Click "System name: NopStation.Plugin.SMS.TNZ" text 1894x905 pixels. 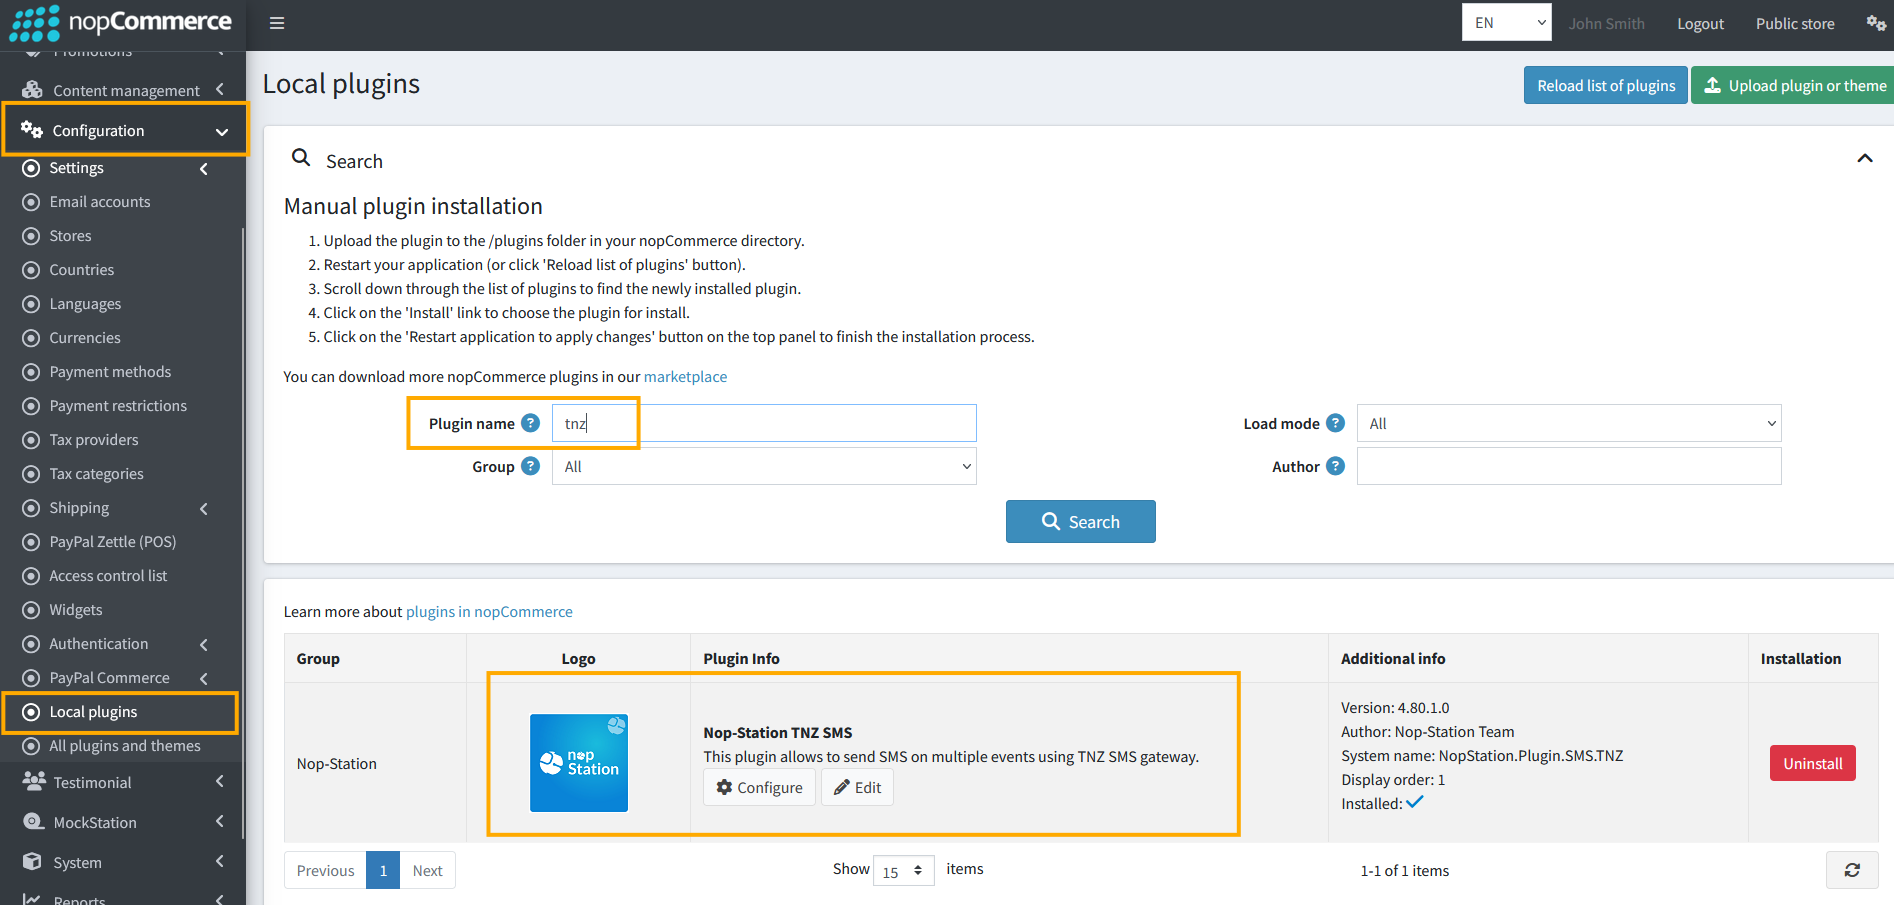point(1482,755)
